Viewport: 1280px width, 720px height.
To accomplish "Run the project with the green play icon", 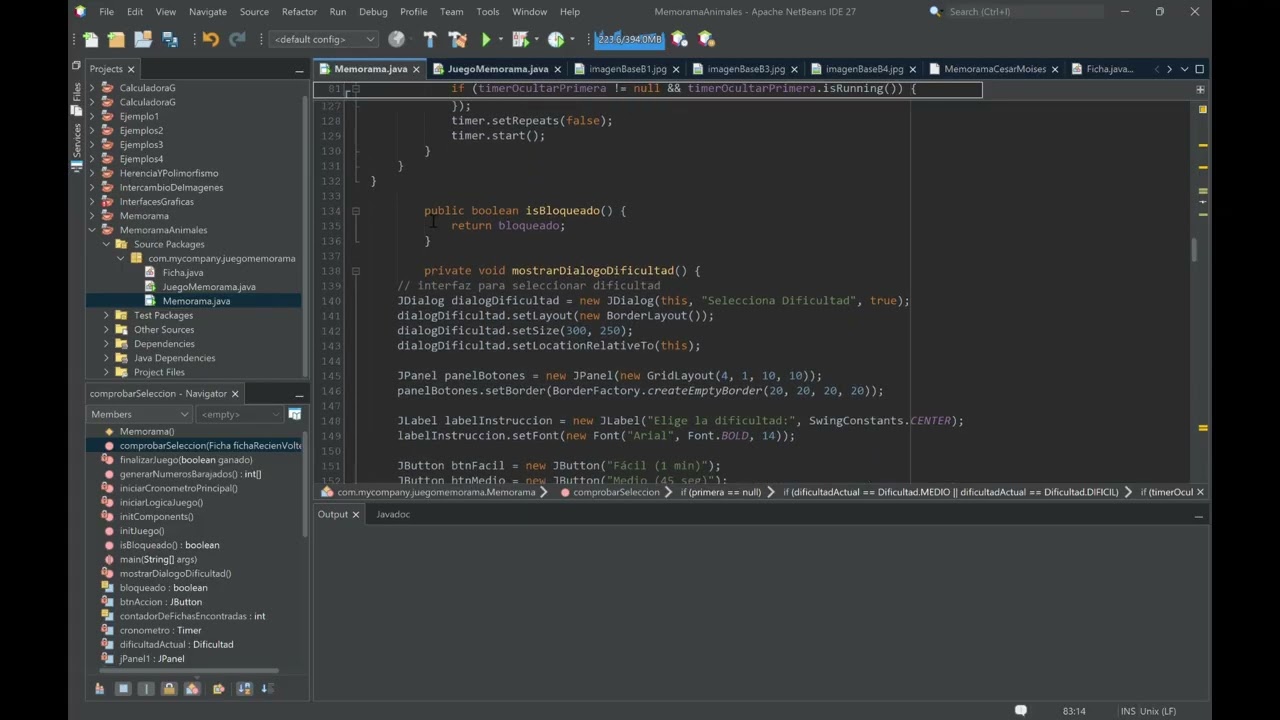I will tap(487, 39).
